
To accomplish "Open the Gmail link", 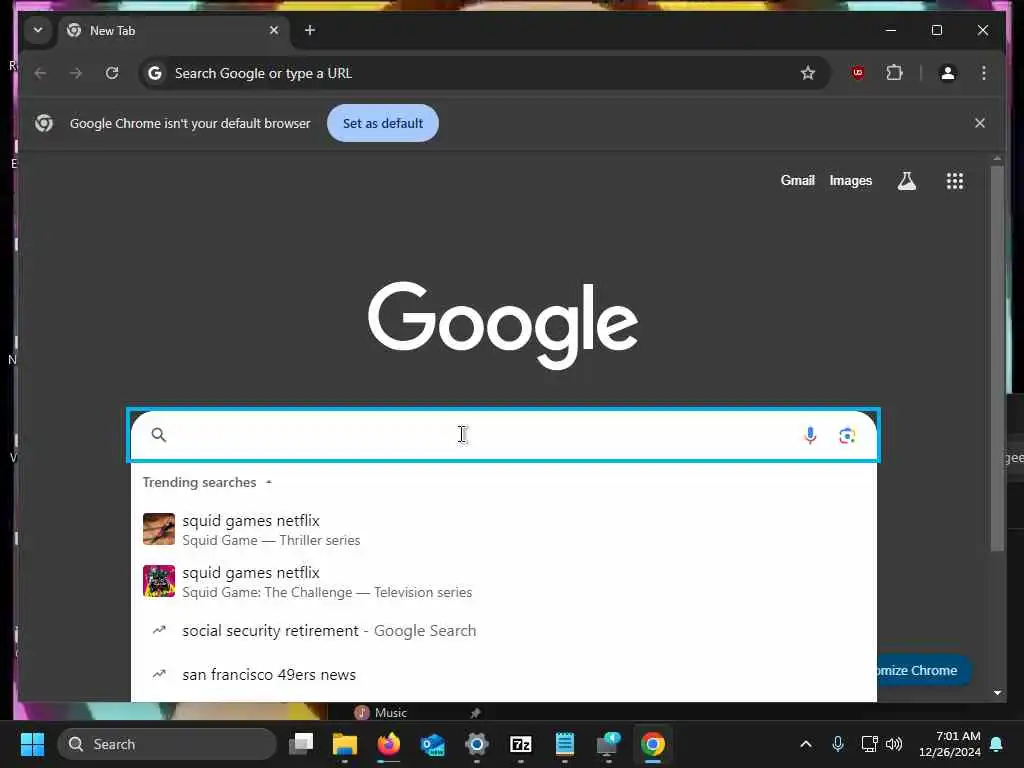I will tap(797, 180).
